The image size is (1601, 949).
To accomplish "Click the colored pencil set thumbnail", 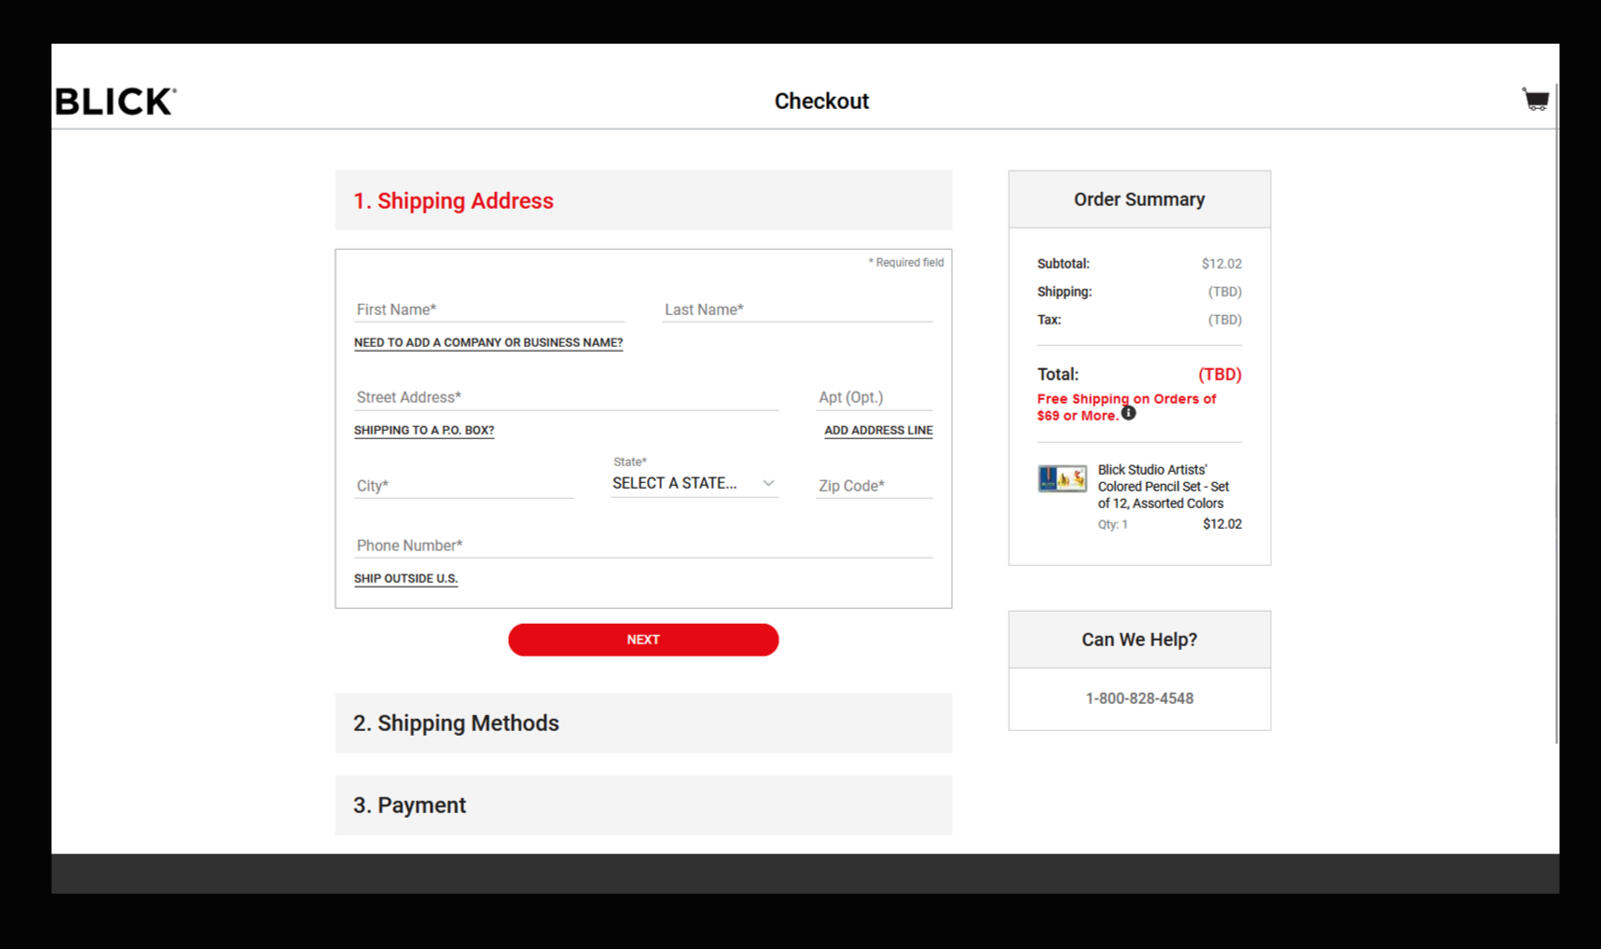I will click(x=1062, y=479).
